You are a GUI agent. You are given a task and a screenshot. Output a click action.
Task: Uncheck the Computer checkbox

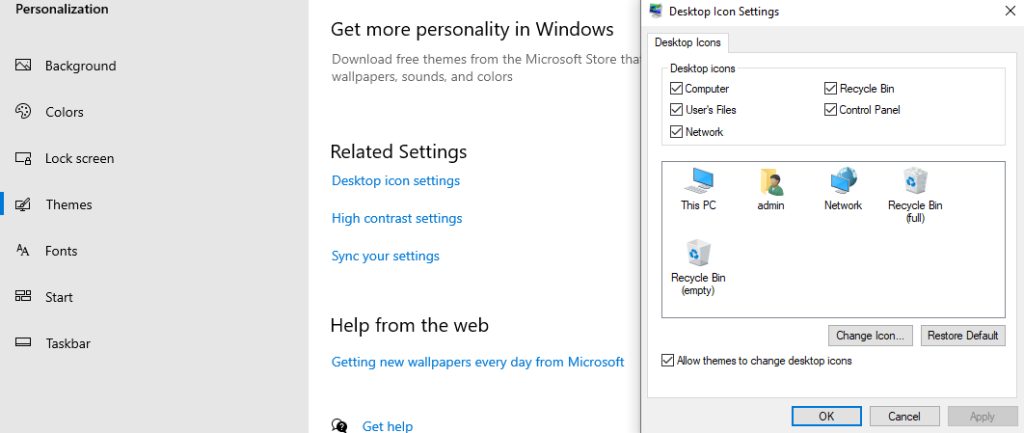(x=676, y=88)
